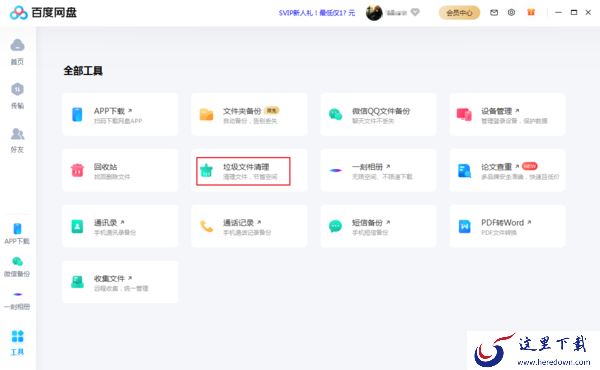The width and height of the screenshot is (600, 370).
Task: Open the 一刻相册 tool card
Action: pos(378,170)
